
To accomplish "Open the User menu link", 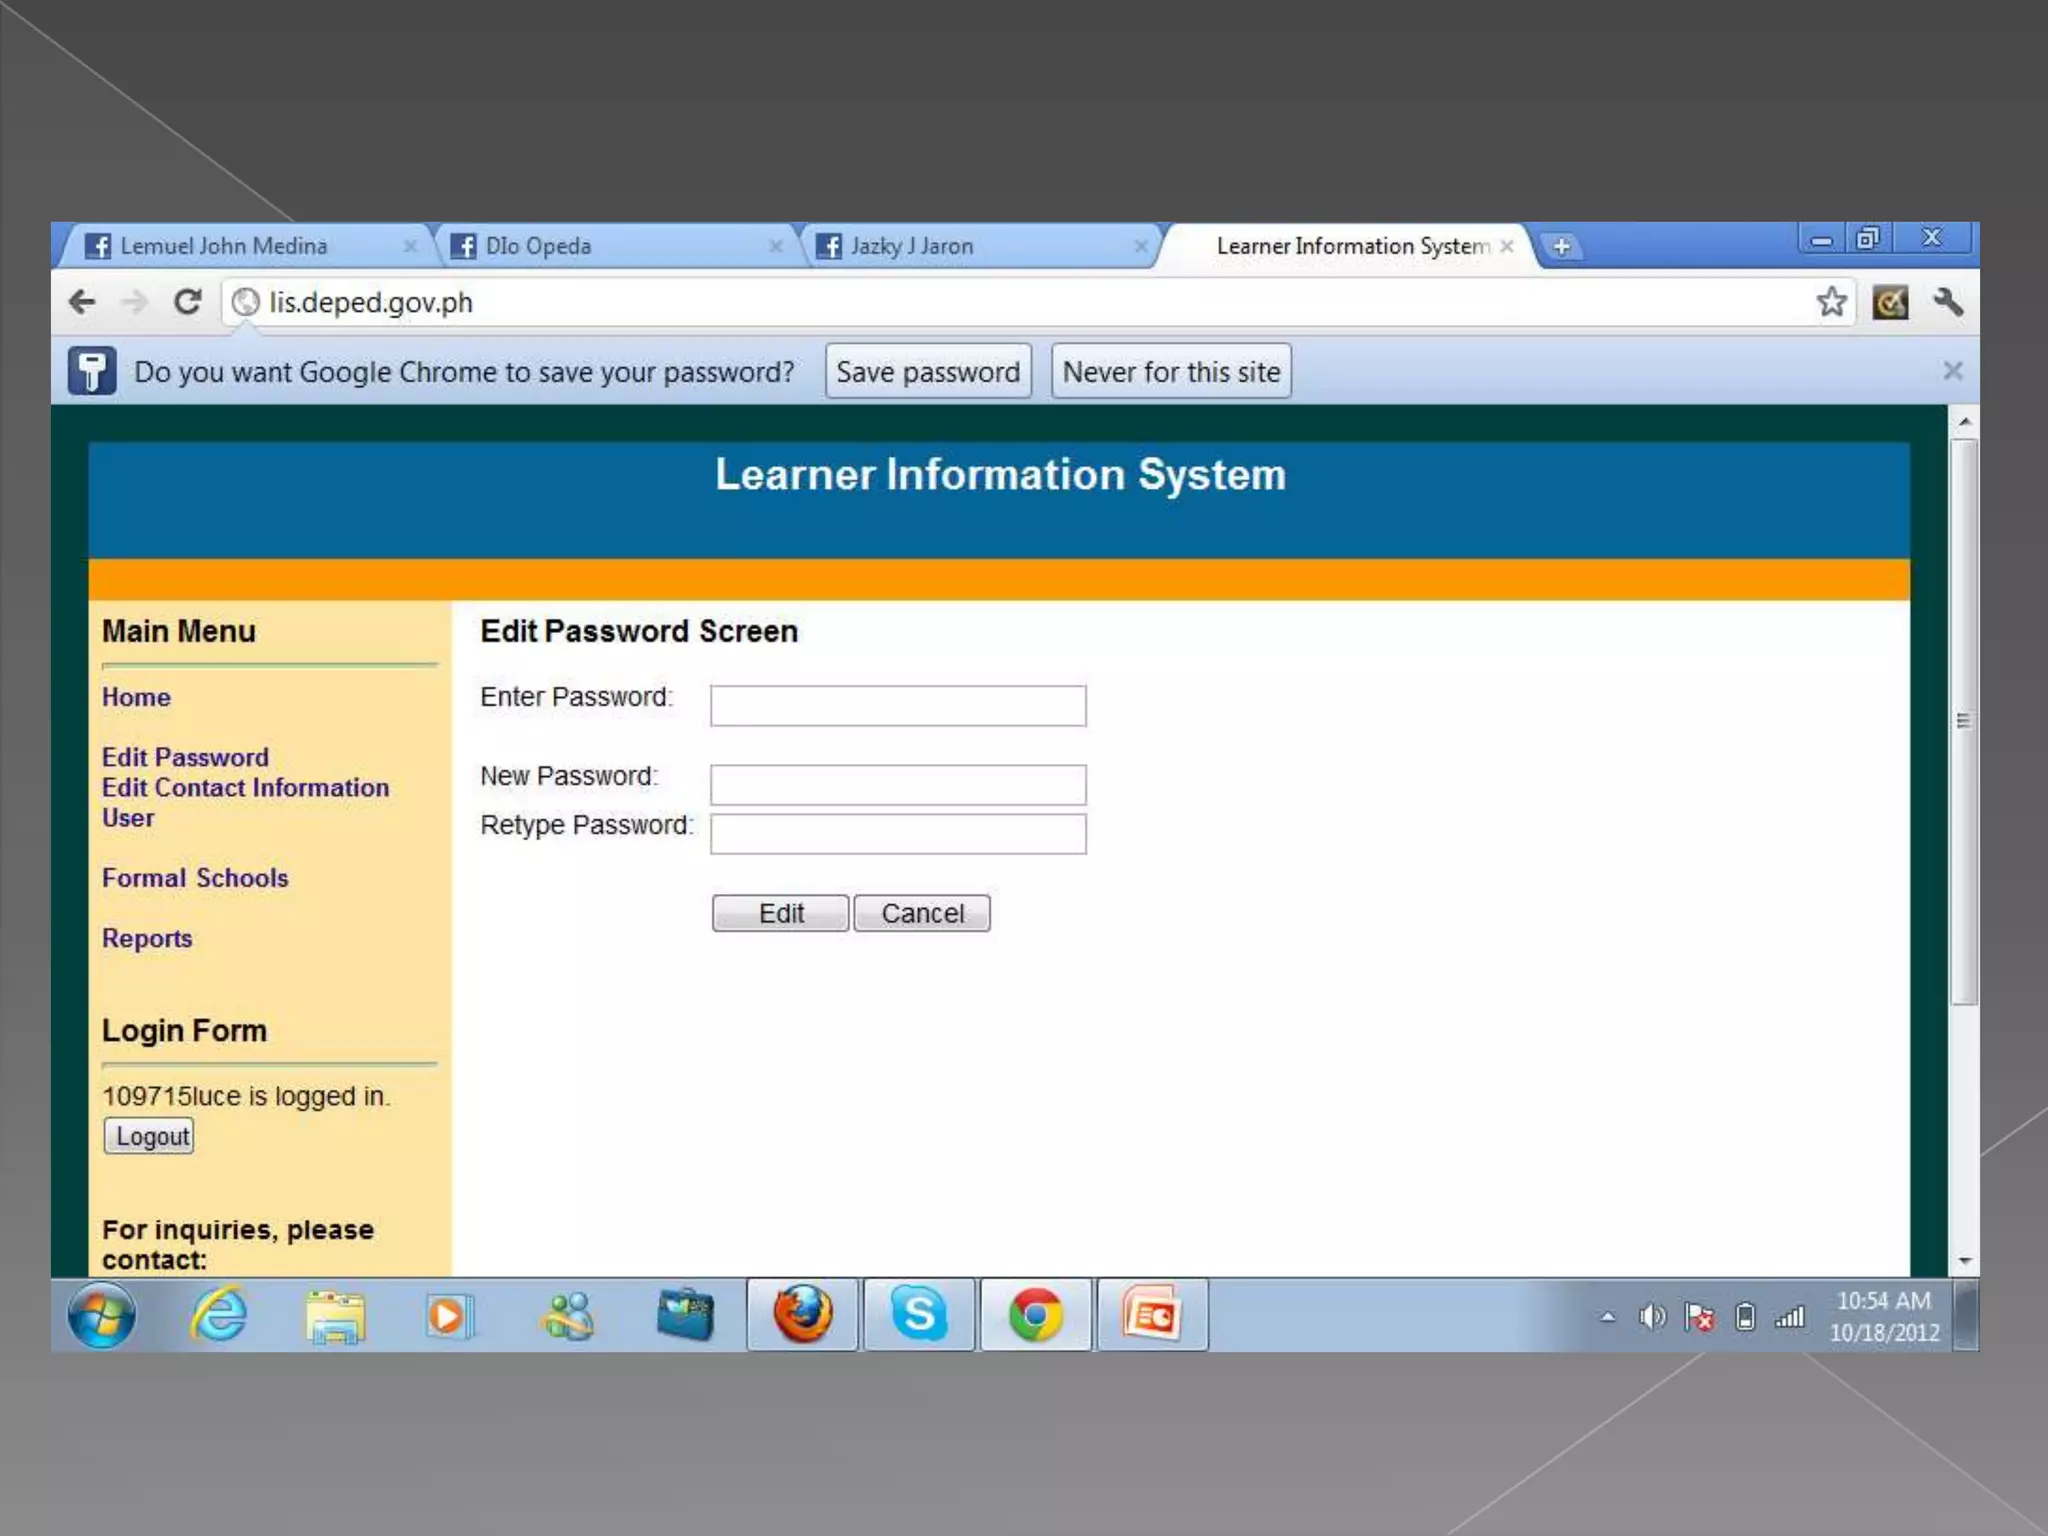I will 128,817.
